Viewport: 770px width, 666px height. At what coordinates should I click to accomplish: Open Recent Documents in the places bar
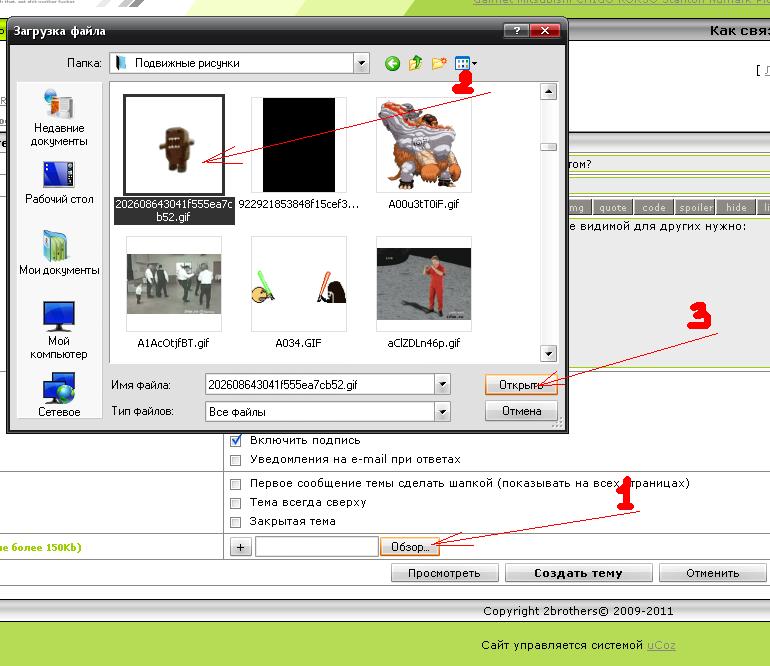point(59,118)
